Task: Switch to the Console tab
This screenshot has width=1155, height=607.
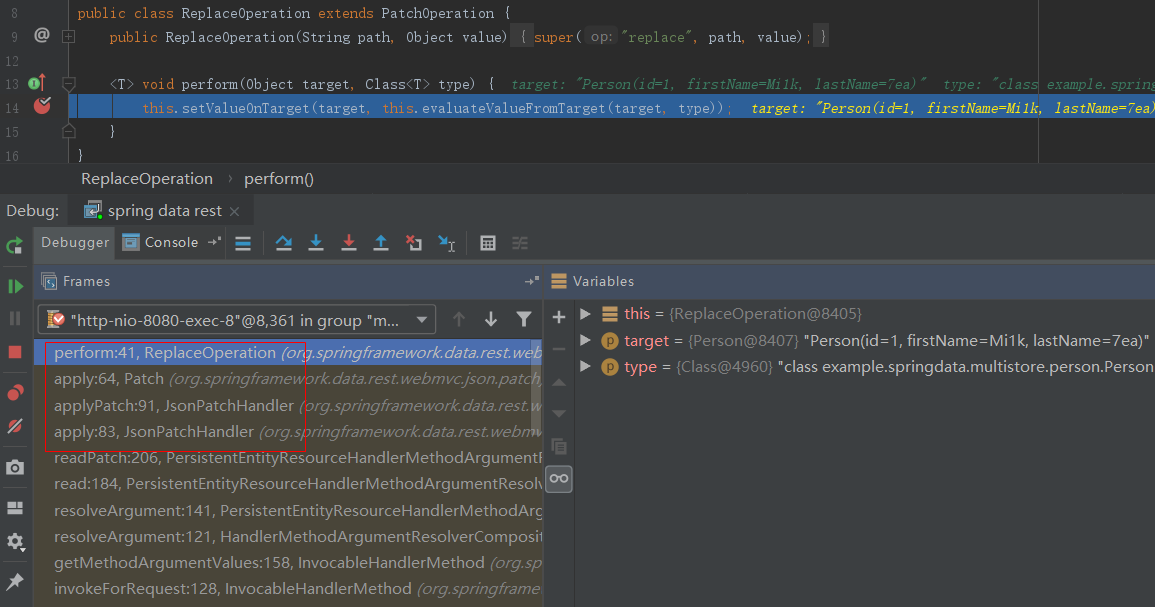Action: coord(161,242)
